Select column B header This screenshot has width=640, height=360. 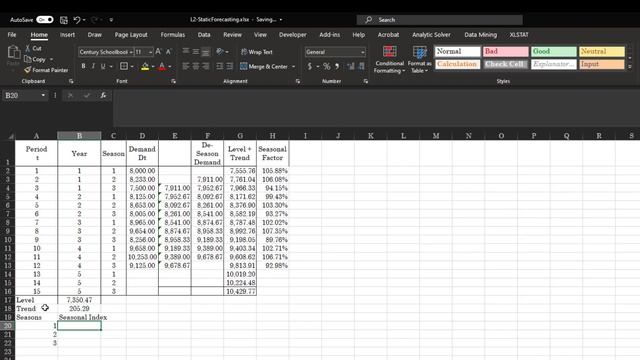click(x=79, y=136)
